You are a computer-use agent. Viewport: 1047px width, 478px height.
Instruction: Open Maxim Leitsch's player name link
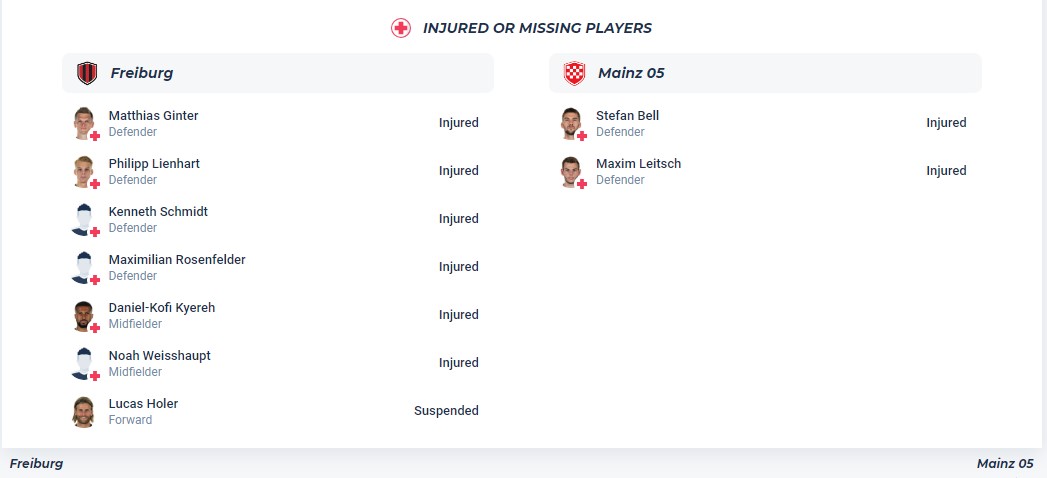638,163
